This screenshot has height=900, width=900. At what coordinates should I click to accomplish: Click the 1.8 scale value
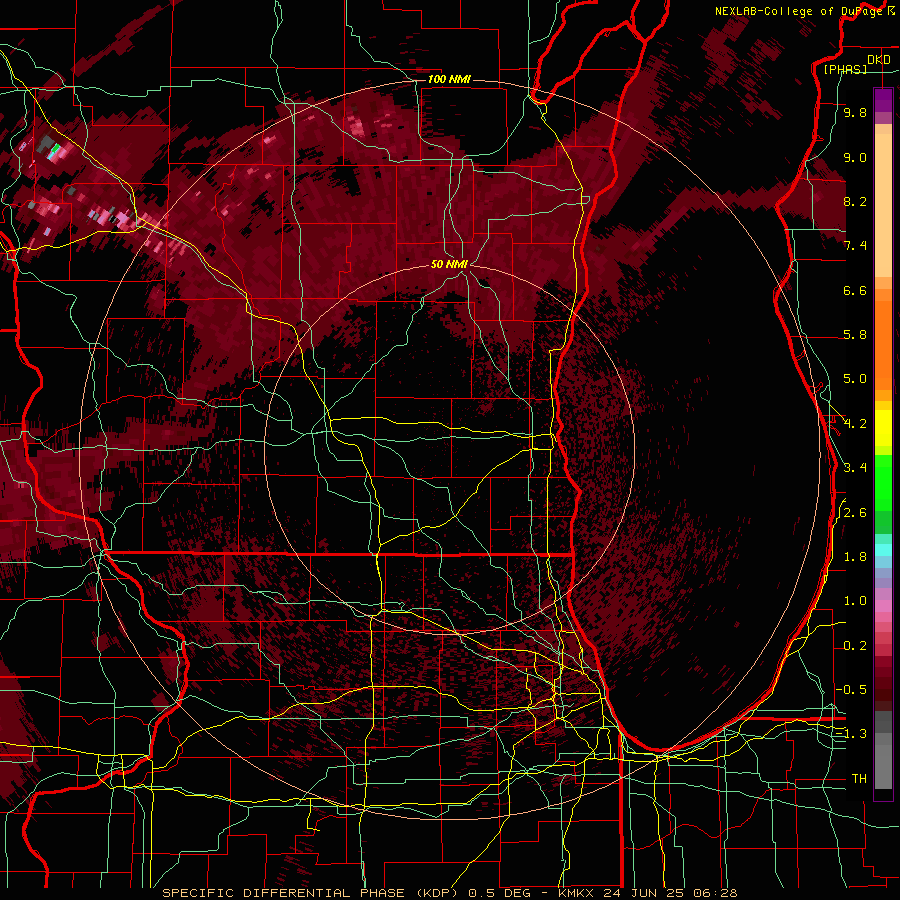pyautogui.click(x=855, y=557)
